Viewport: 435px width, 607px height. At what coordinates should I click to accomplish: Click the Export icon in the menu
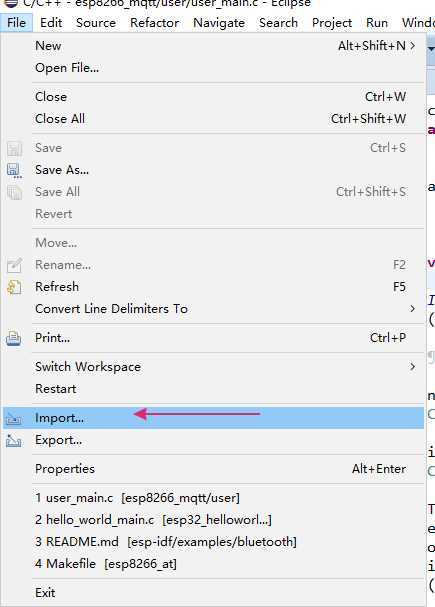(14, 441)
